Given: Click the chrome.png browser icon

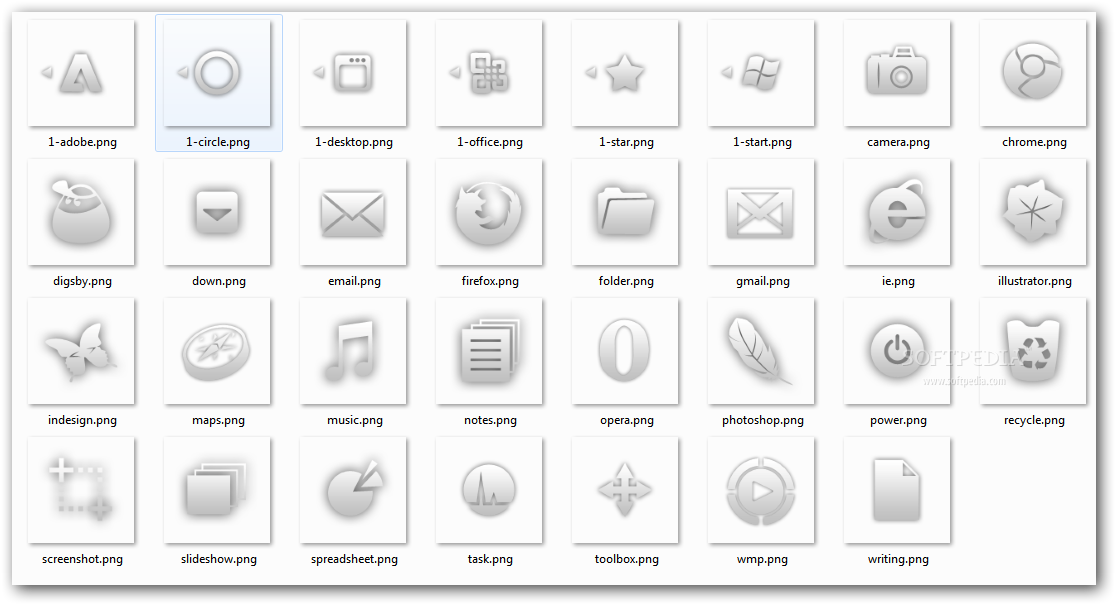Looking at the screenshot, I should 1033,73.
